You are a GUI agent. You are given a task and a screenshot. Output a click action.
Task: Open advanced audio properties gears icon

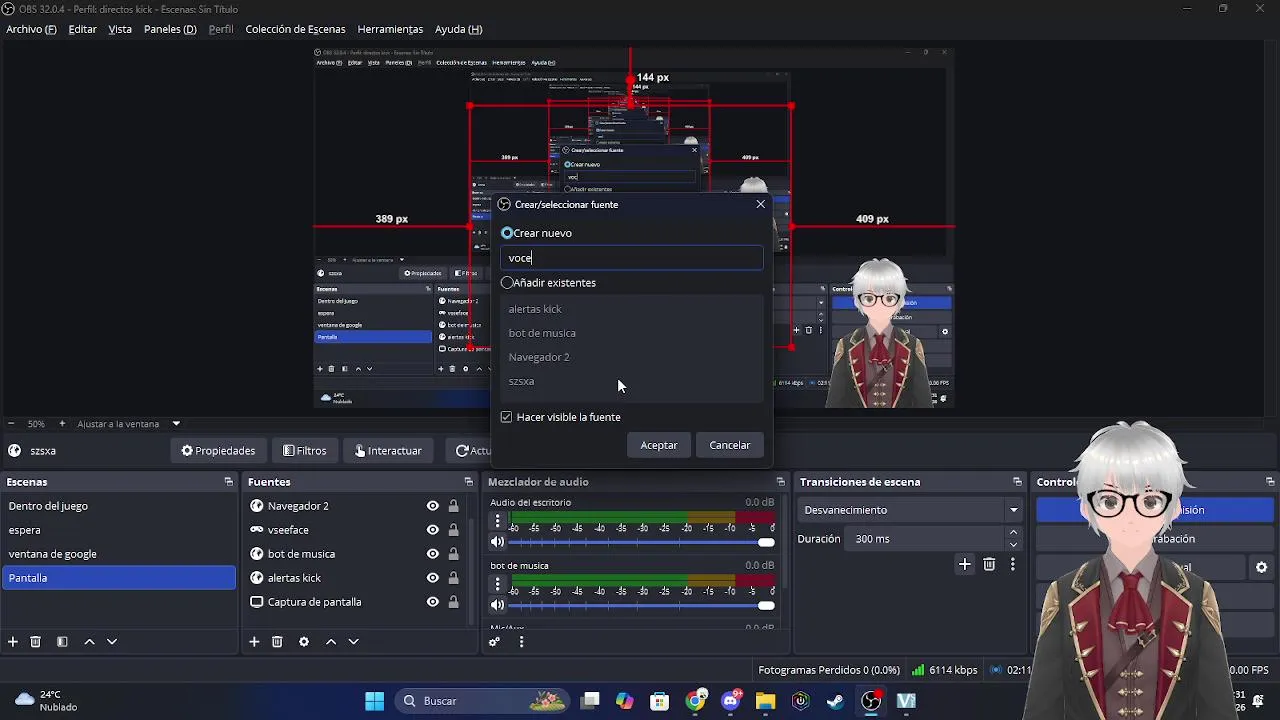(x=494, y=642)
